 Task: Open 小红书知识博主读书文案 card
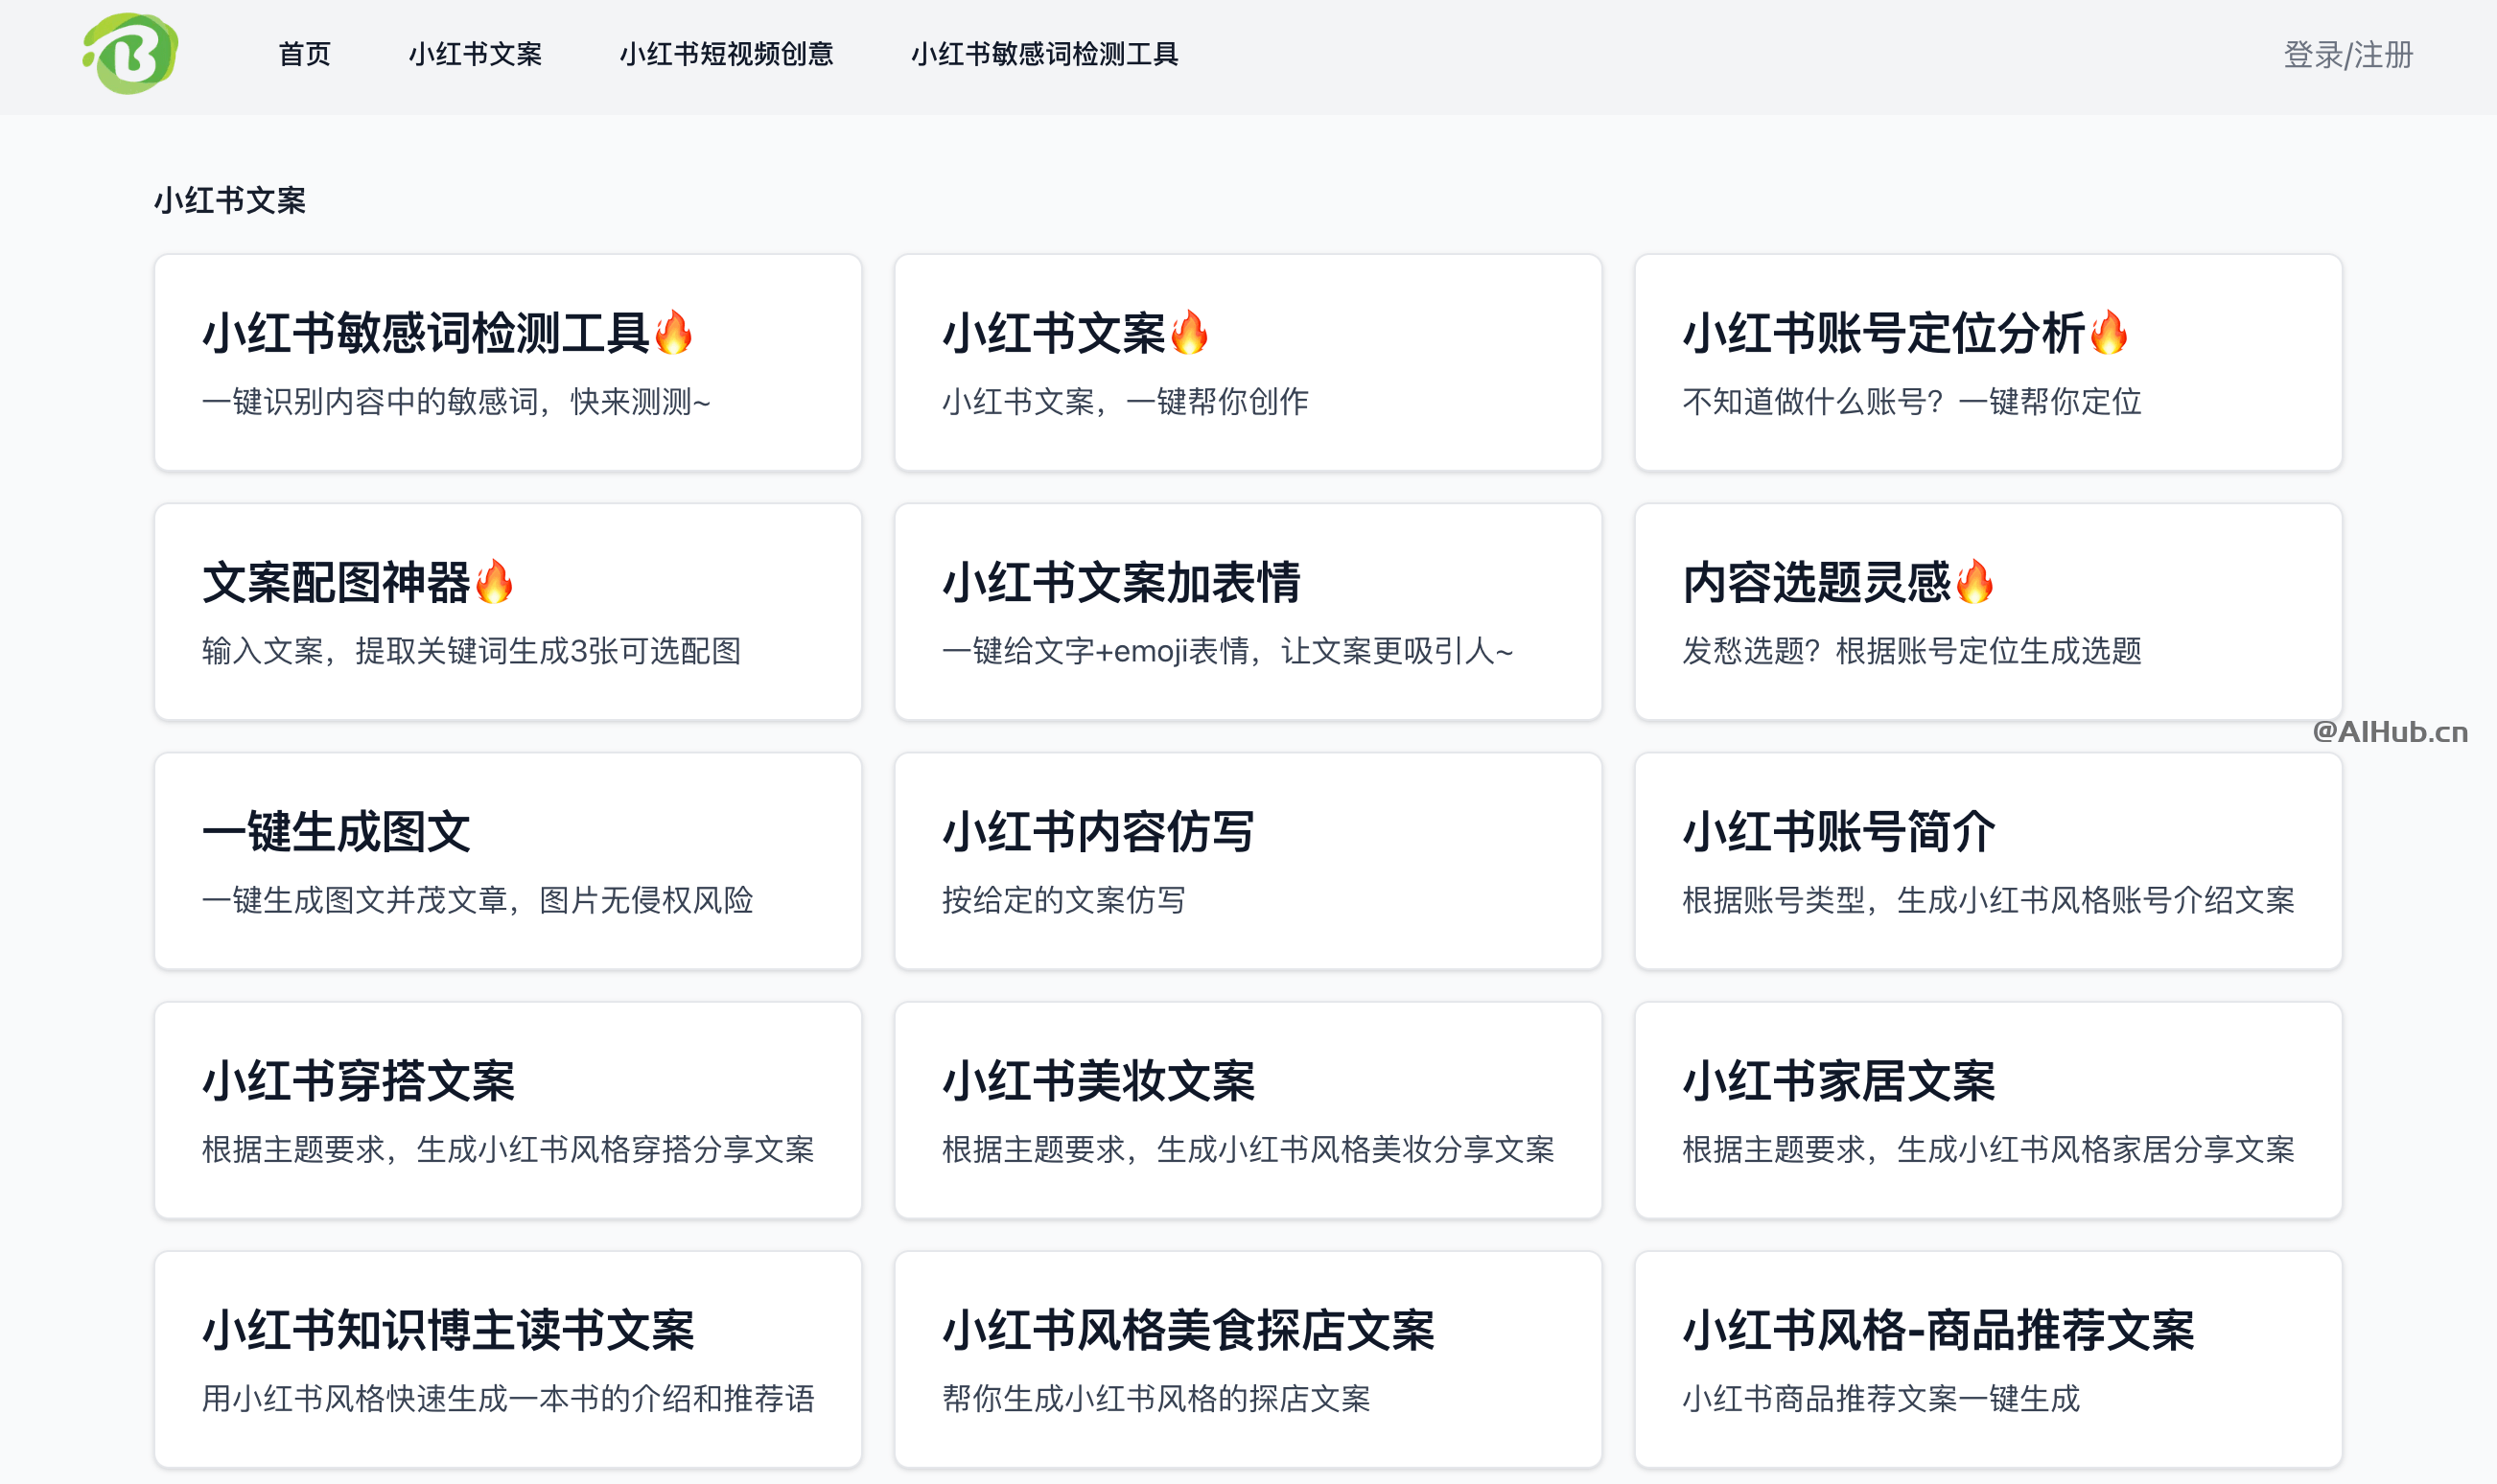click(x=507, y=1358)
